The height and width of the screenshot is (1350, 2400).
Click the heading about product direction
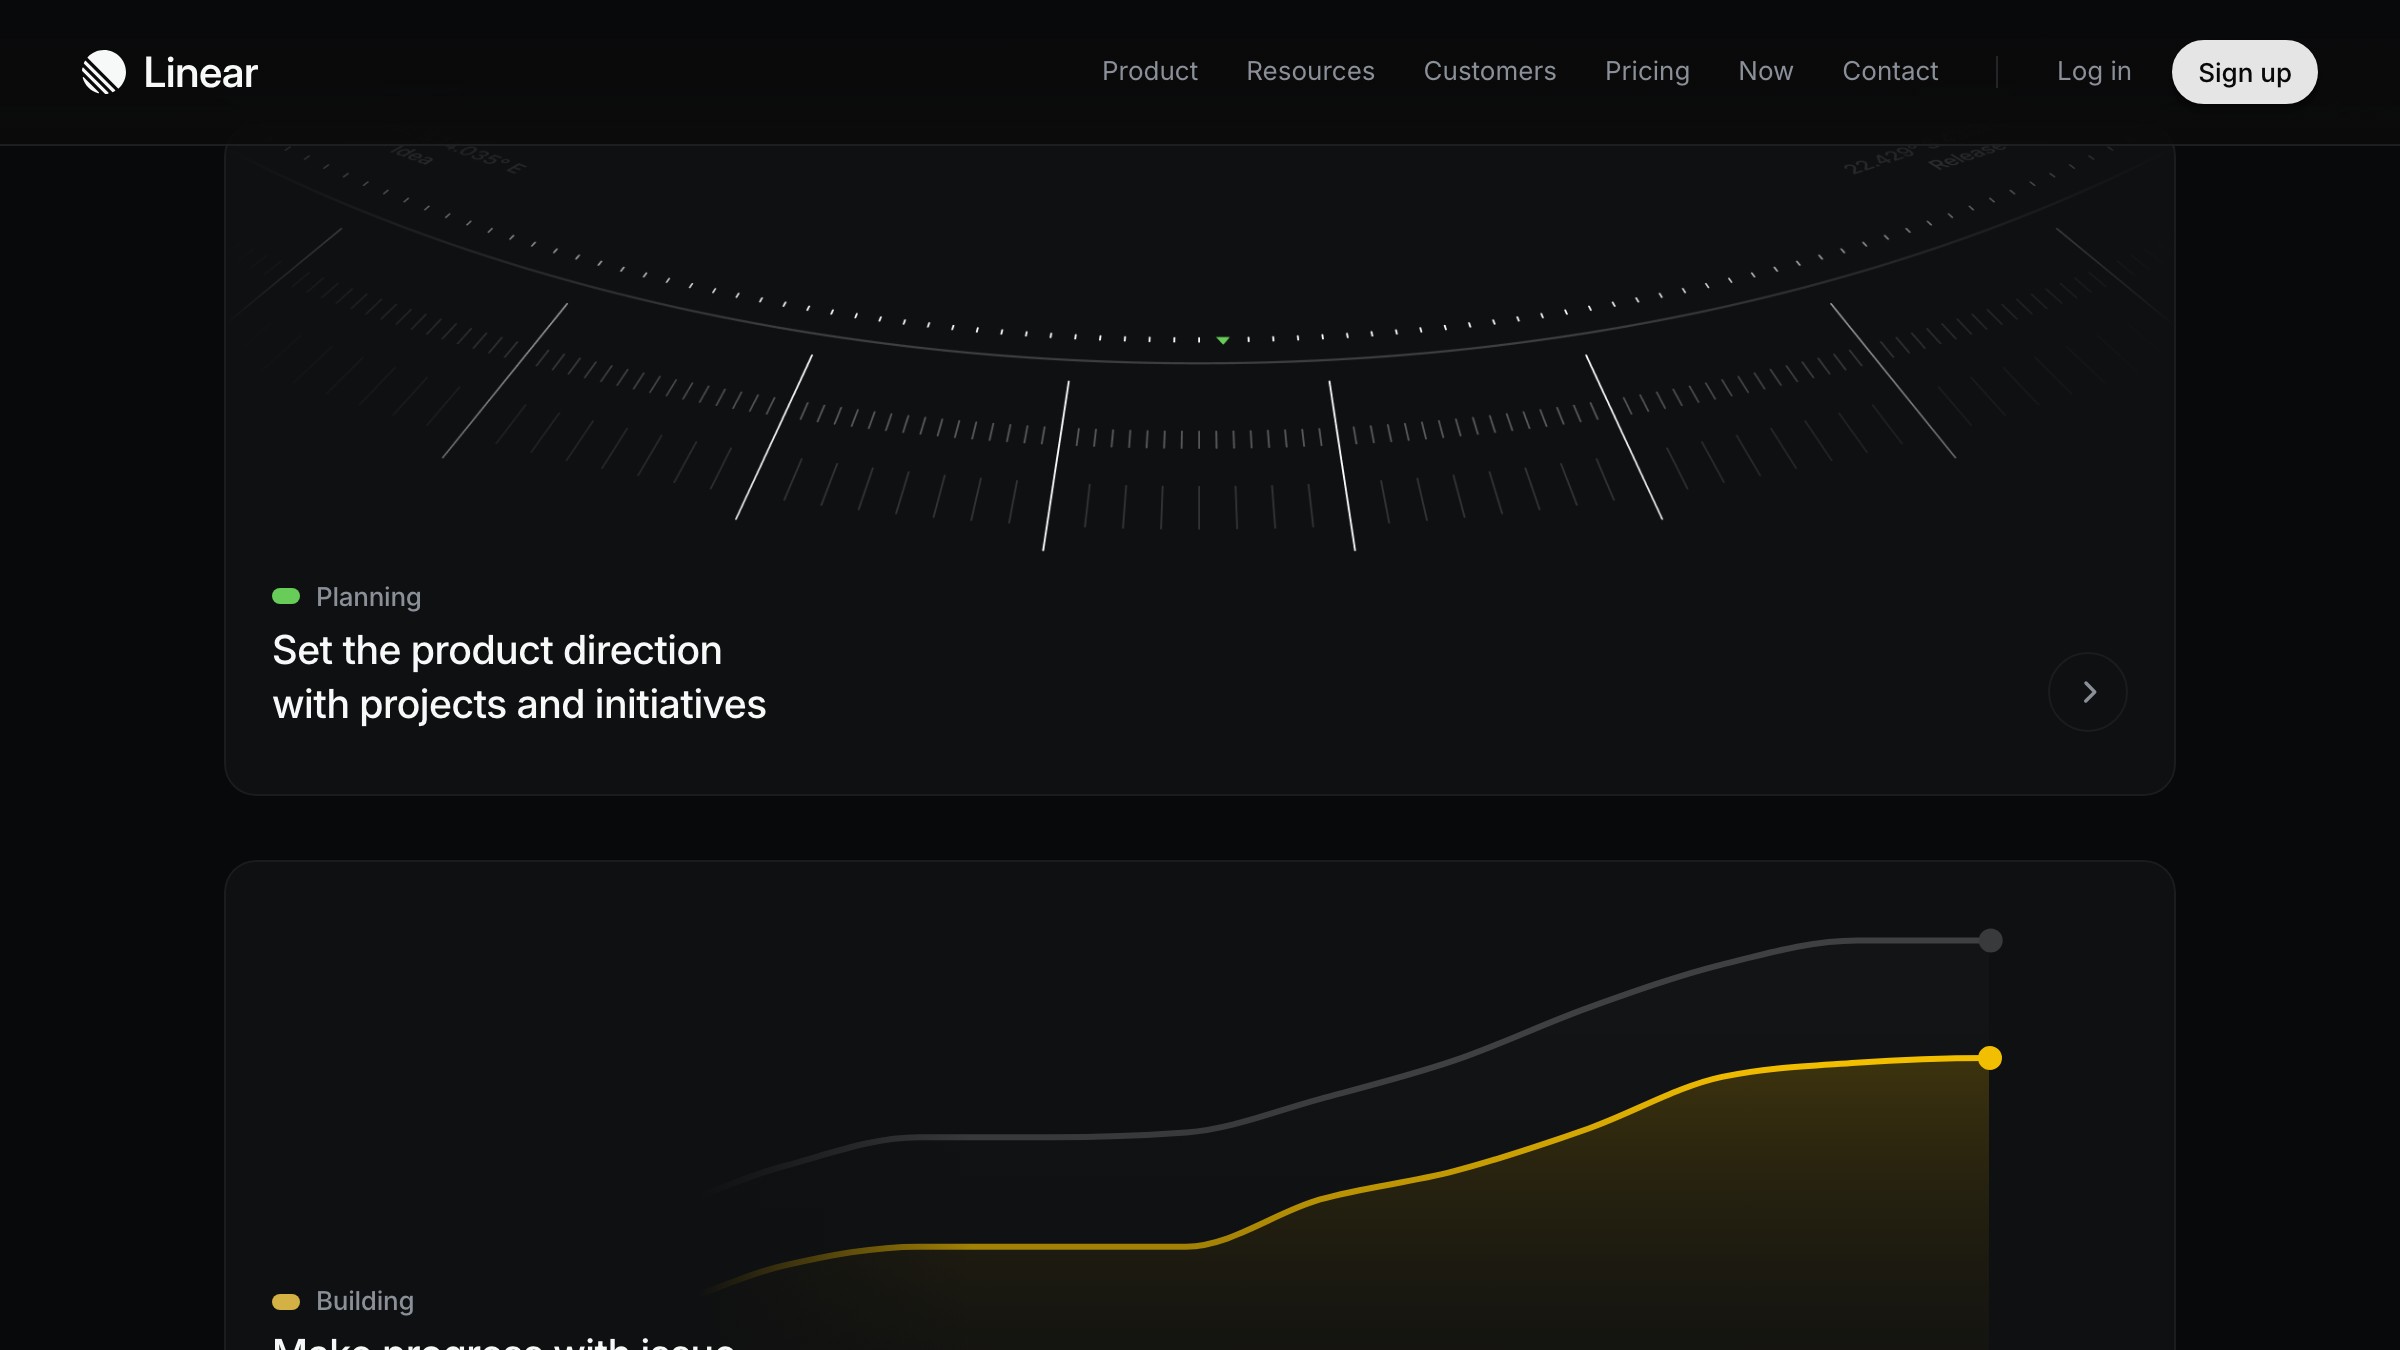pos(519,677)
